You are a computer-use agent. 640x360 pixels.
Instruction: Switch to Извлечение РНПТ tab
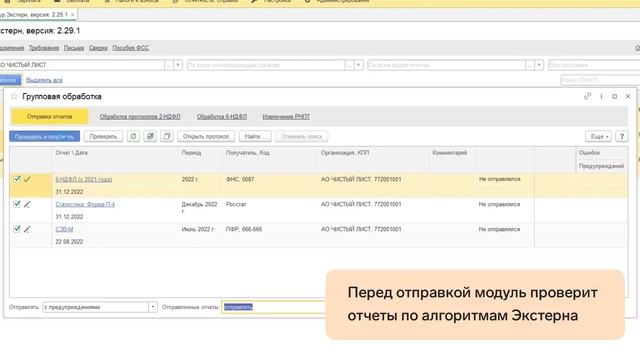[286, 117]
